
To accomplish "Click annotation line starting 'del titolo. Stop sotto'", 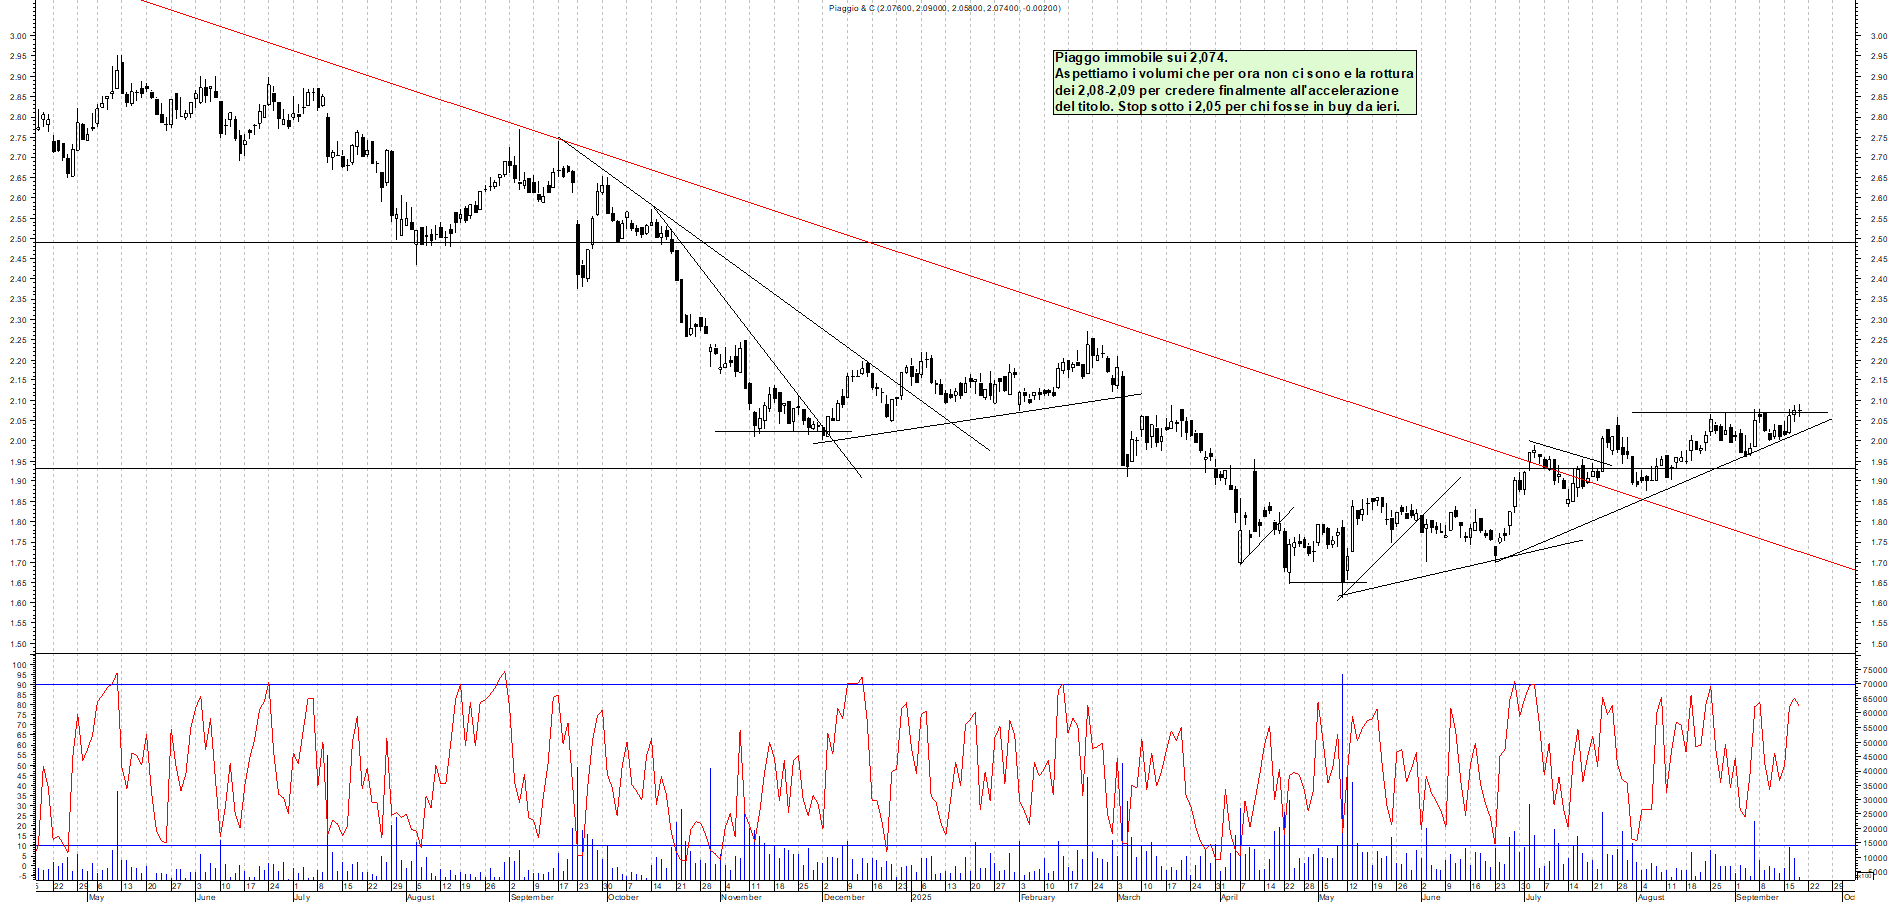I will click(x=1227, y=106).
